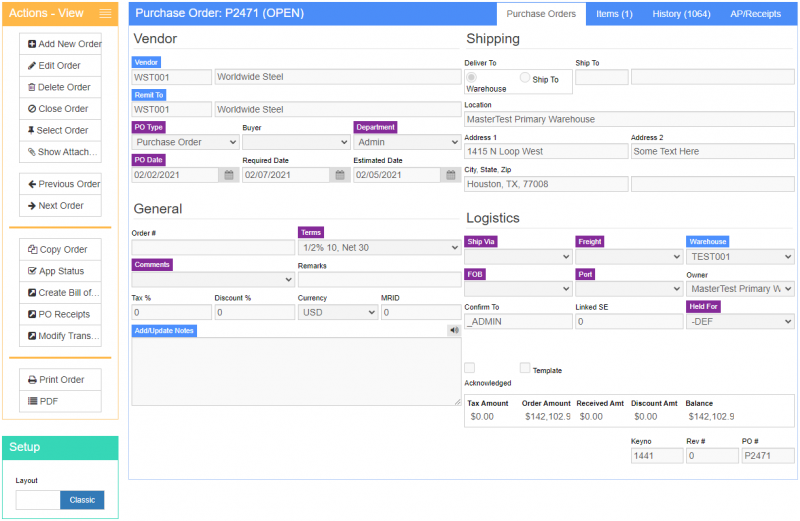The height and width of the screenshot is (521, 800).
Task: Select the Warehouse radio button
Action: [471, 77]
